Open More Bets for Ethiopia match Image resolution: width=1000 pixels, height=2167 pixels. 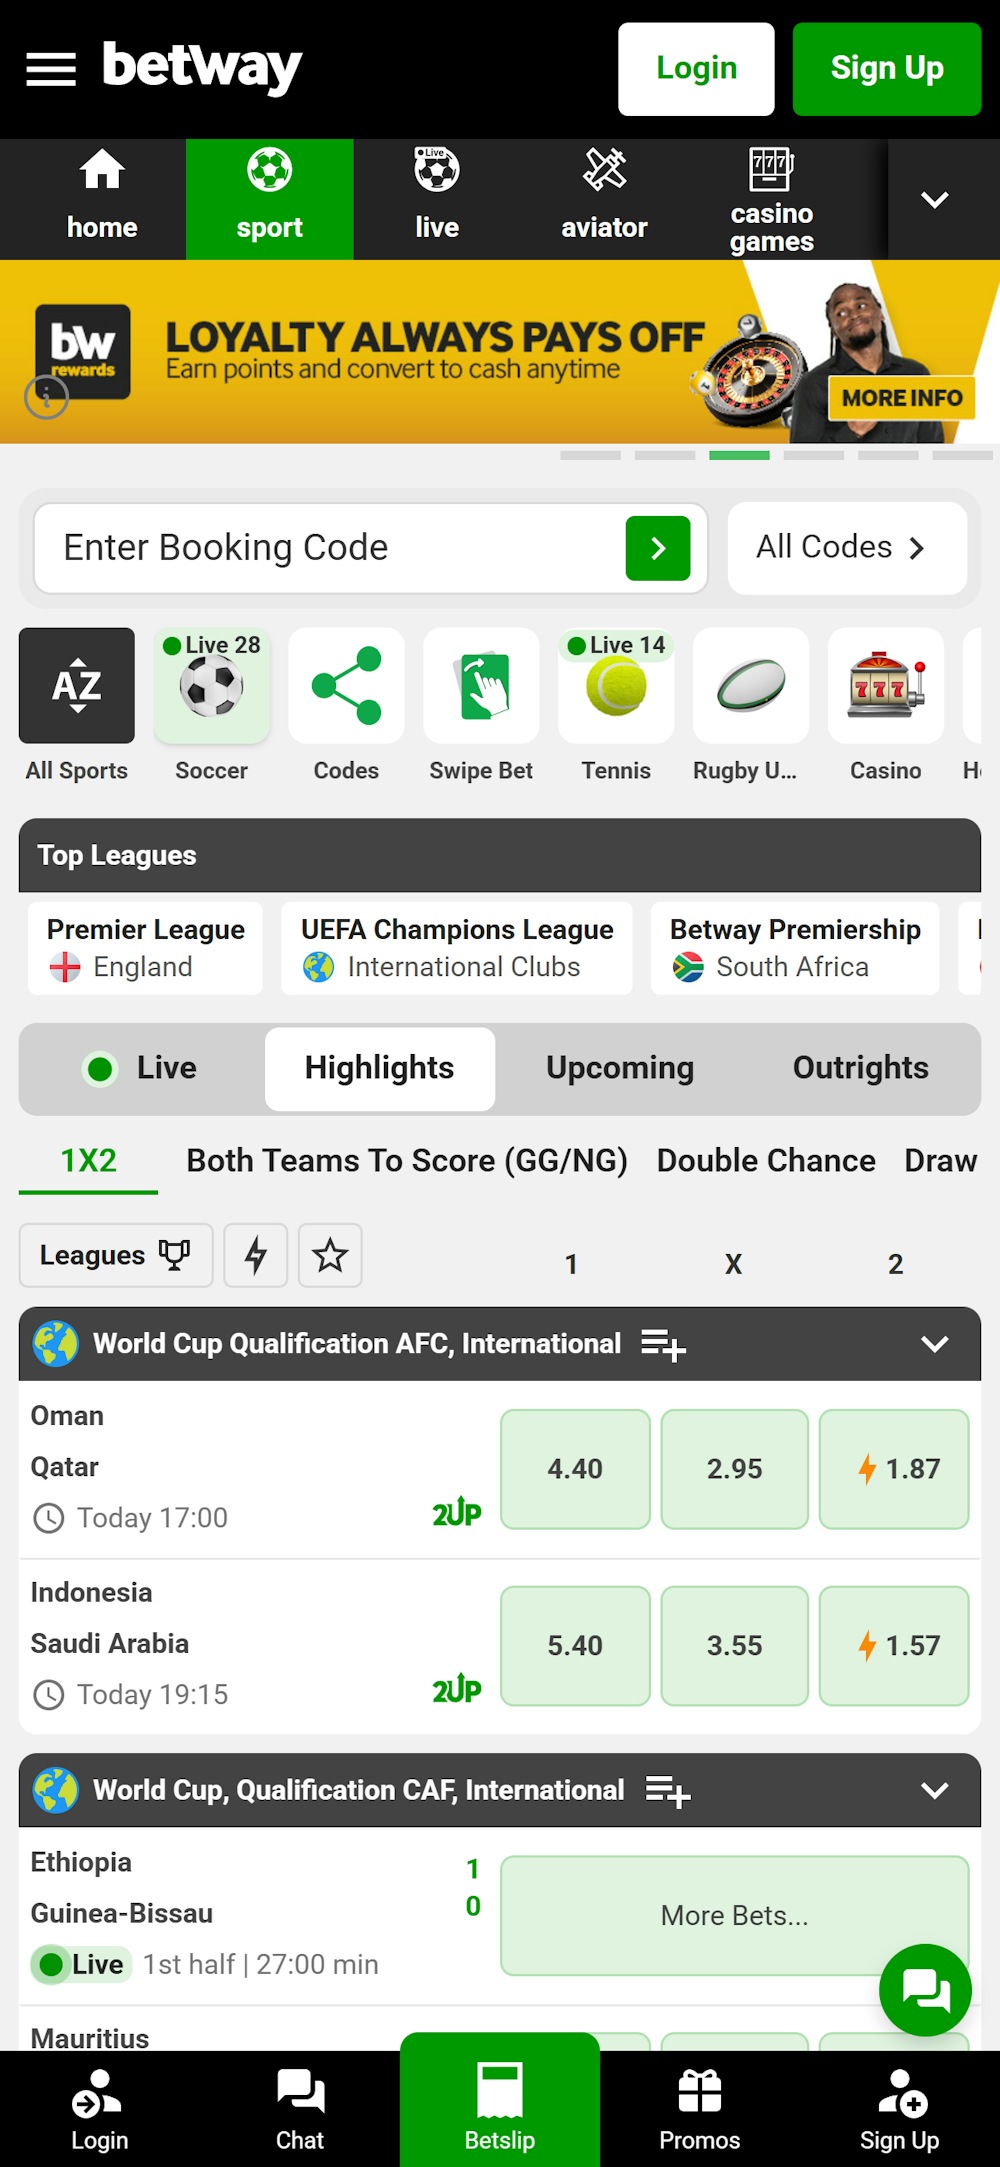[736, 1915]
